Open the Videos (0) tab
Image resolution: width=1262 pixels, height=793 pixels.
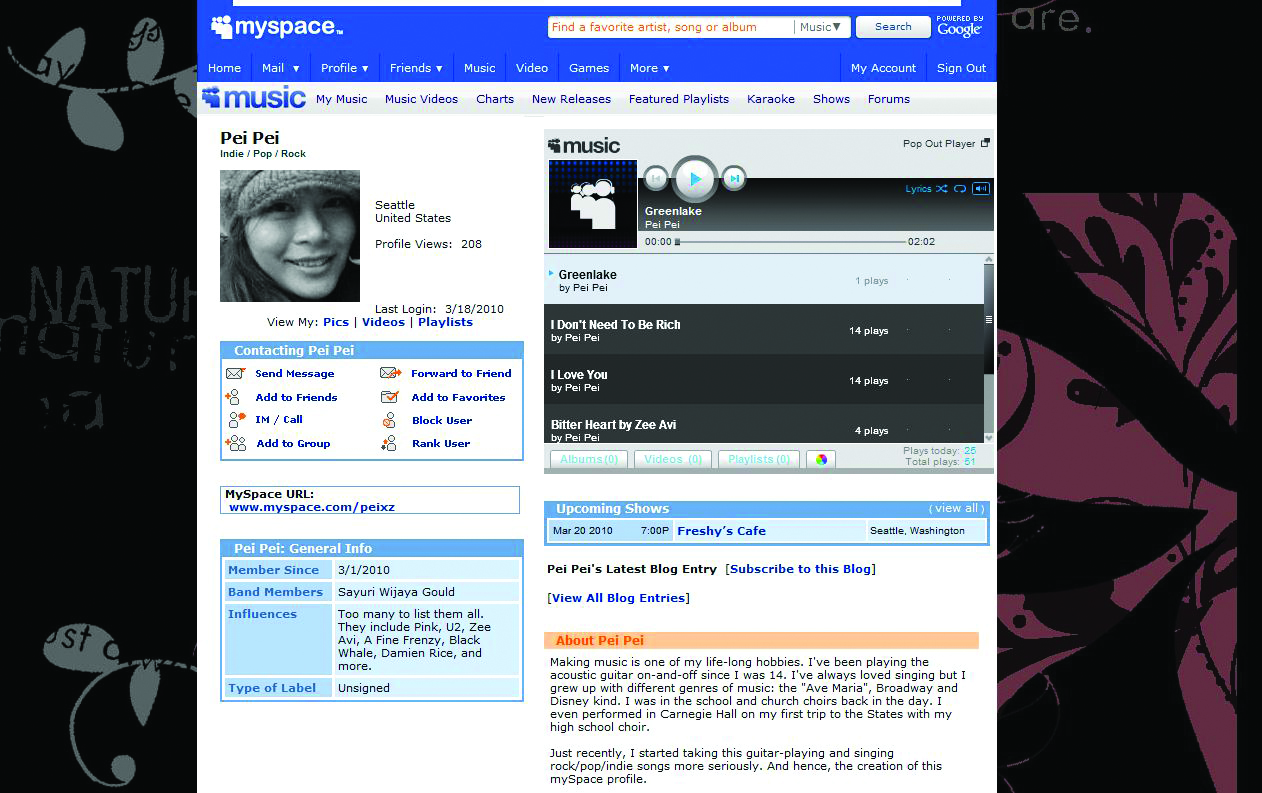672,459
